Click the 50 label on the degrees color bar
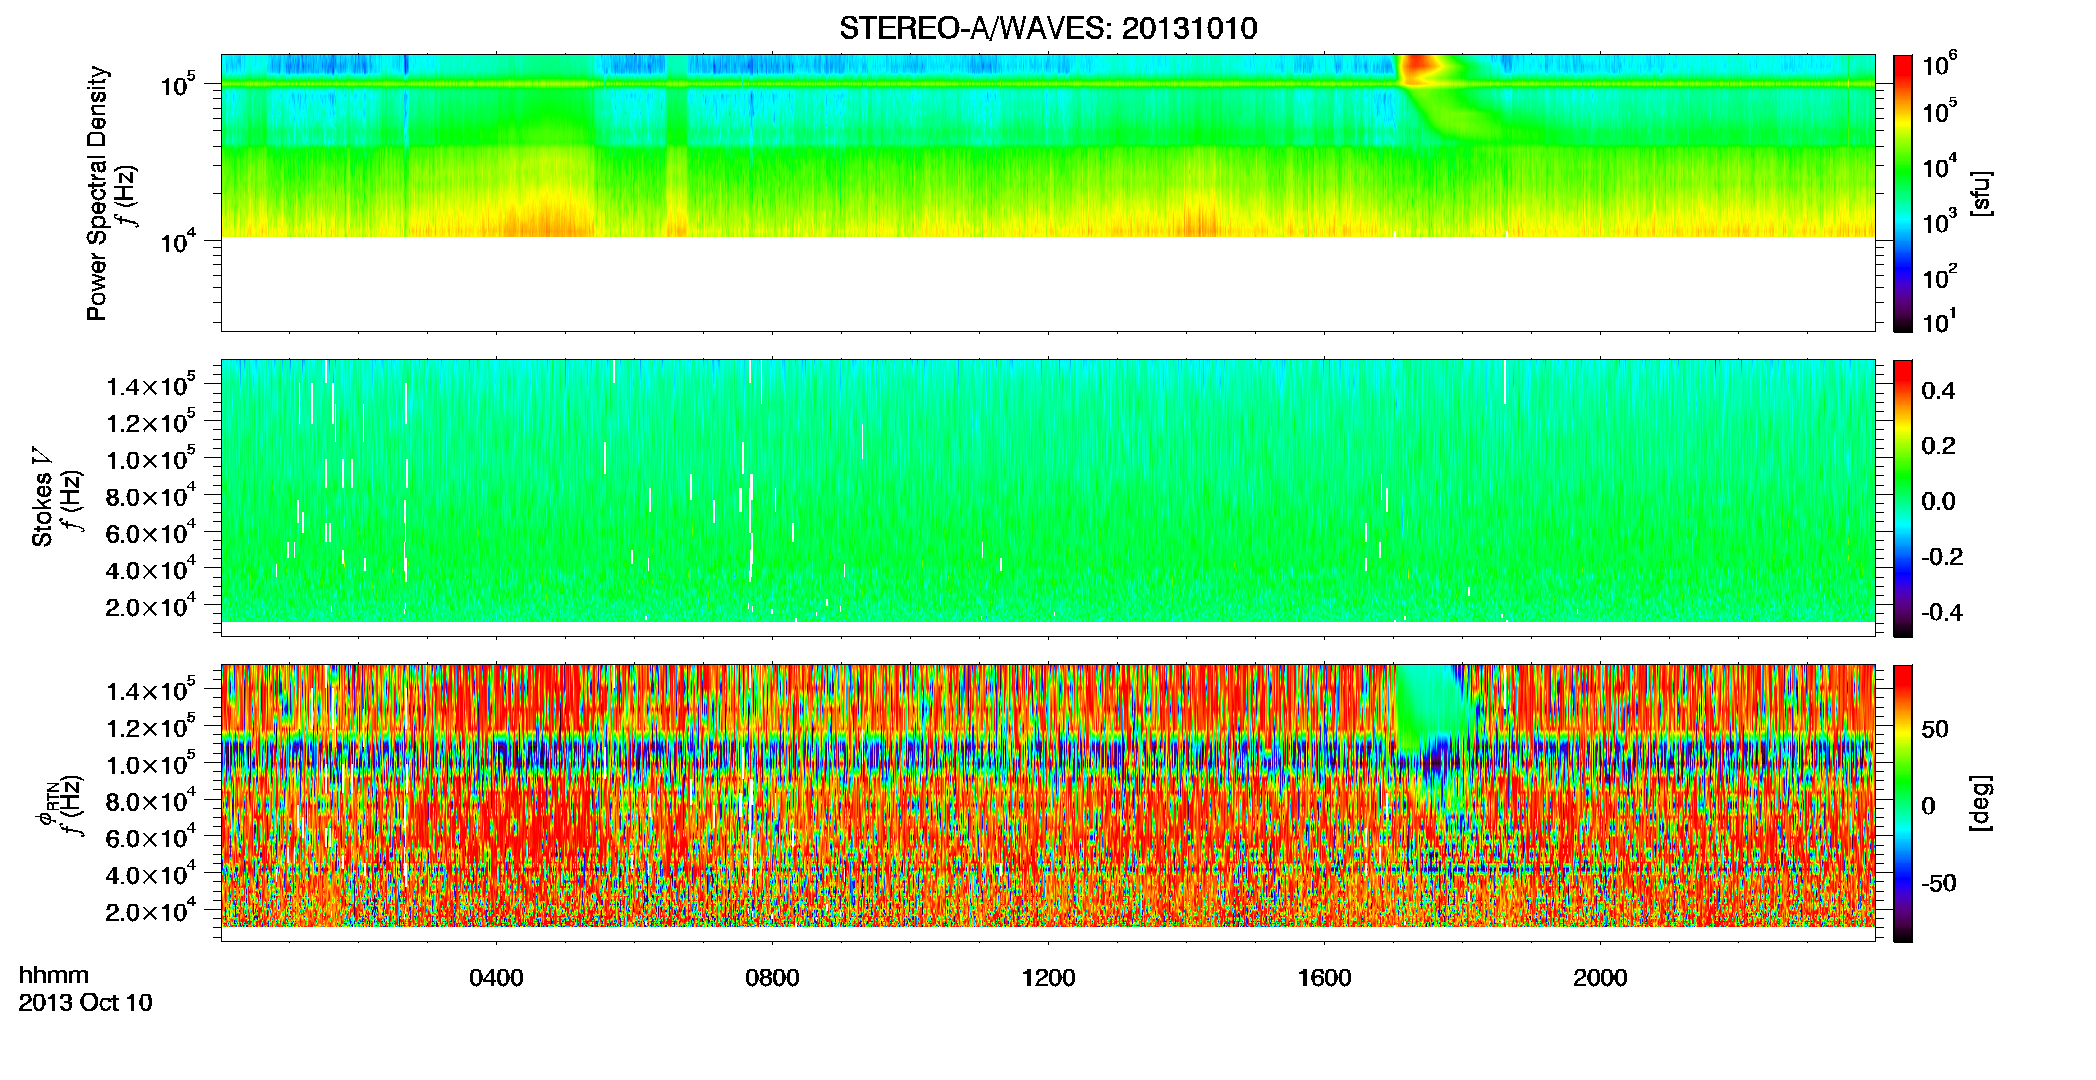The image size is (2096, 1080). 1935,729
